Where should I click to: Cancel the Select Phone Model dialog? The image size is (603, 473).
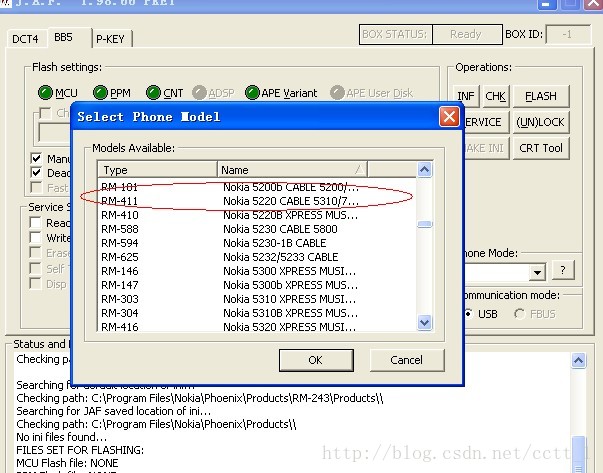407,360
